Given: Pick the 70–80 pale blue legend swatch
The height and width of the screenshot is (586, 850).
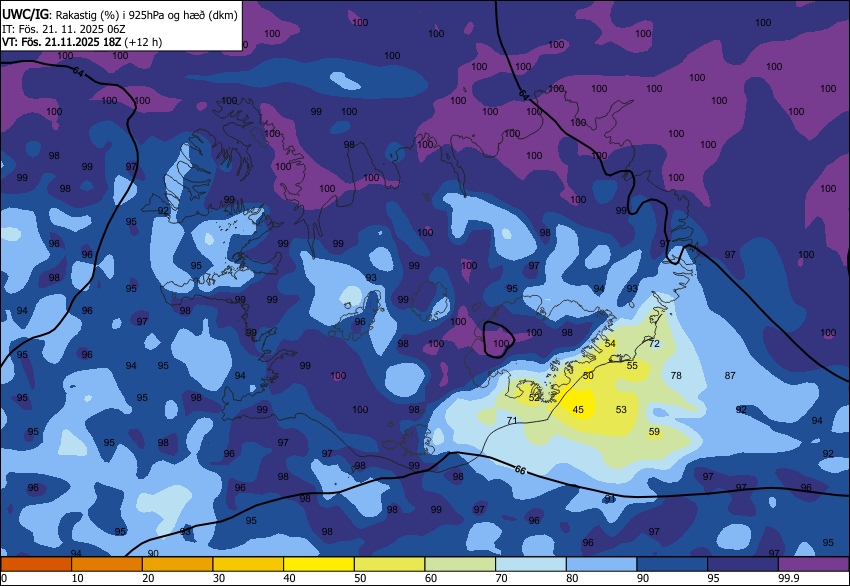Looking at the screenshot, I should point(531,564).
